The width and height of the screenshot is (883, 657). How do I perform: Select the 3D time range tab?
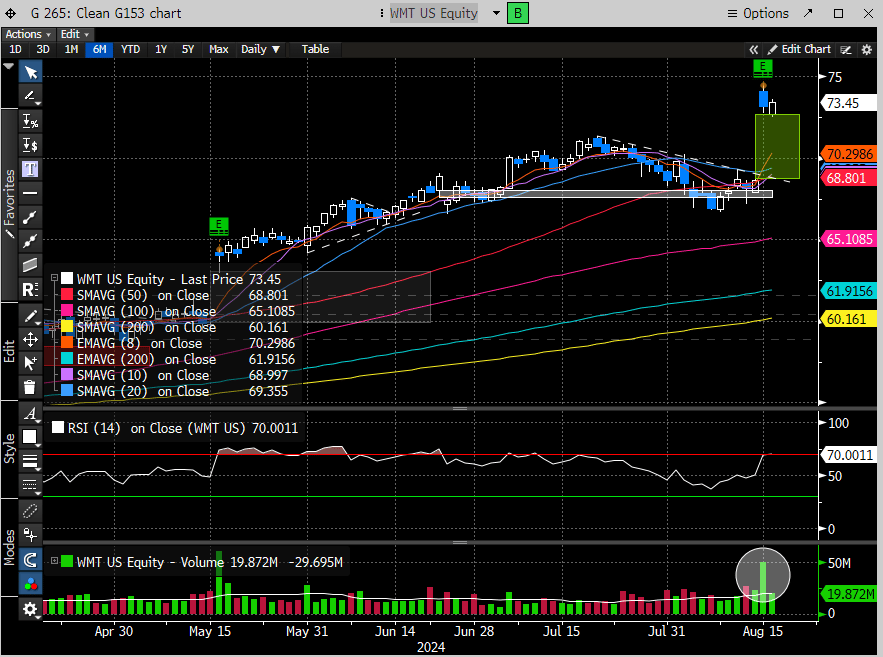pos(43,50)
